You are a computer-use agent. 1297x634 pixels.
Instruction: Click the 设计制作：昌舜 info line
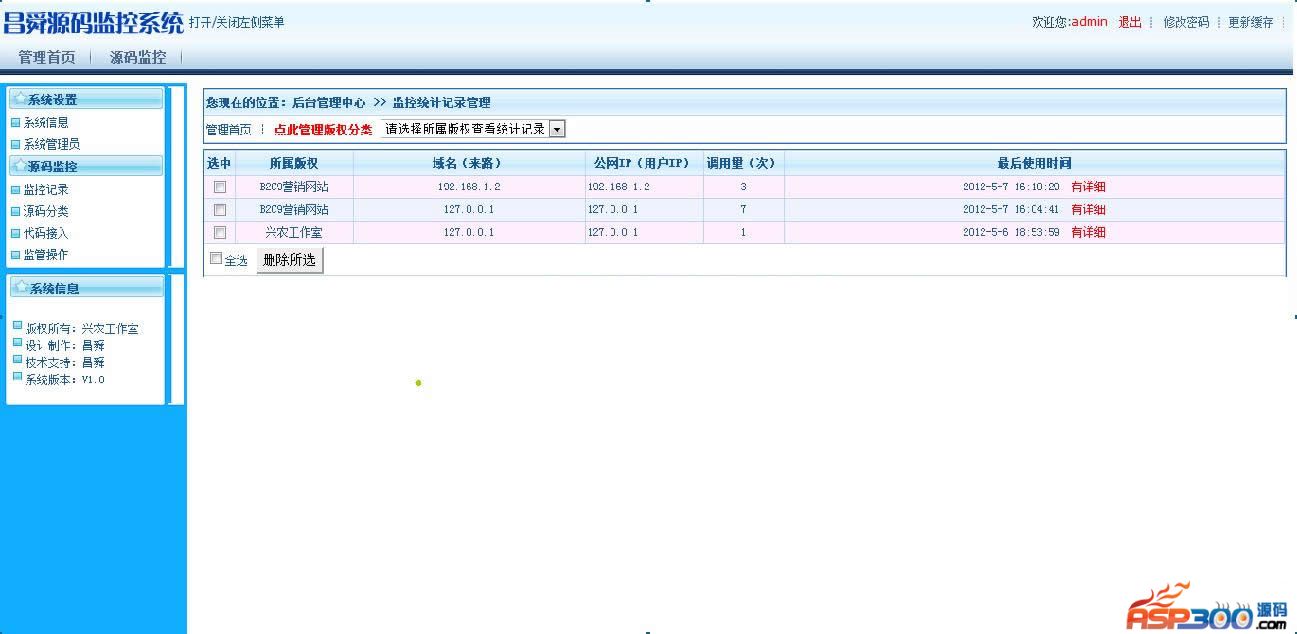[x=65, y=345]
